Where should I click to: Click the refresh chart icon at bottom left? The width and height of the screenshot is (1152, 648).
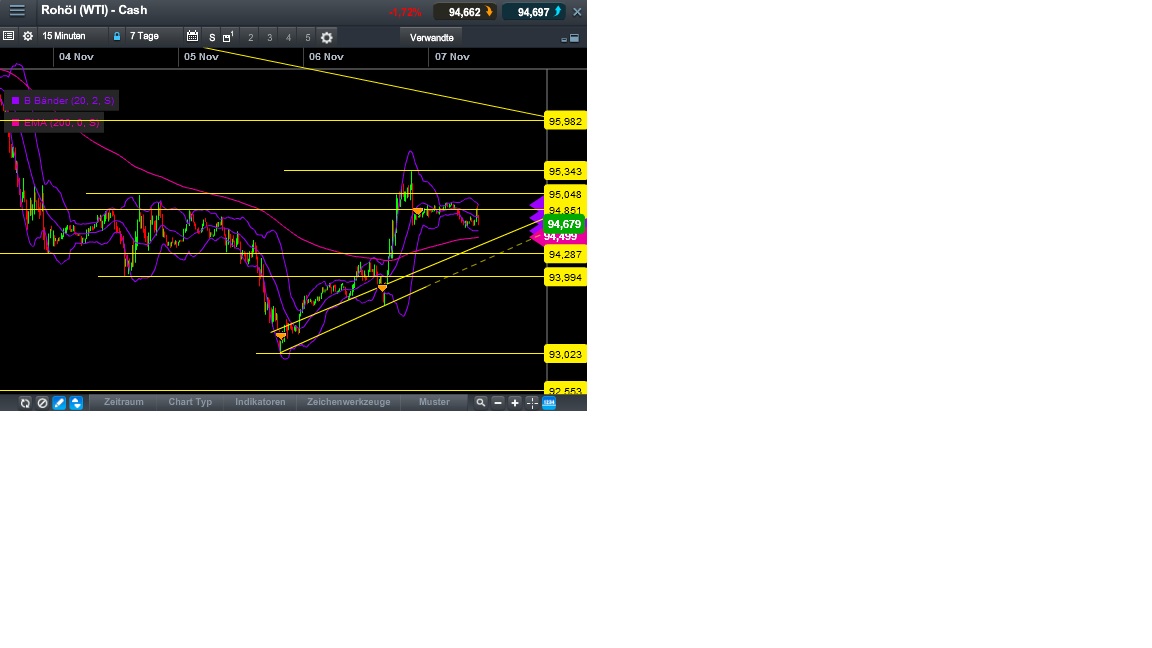(25, 402)
